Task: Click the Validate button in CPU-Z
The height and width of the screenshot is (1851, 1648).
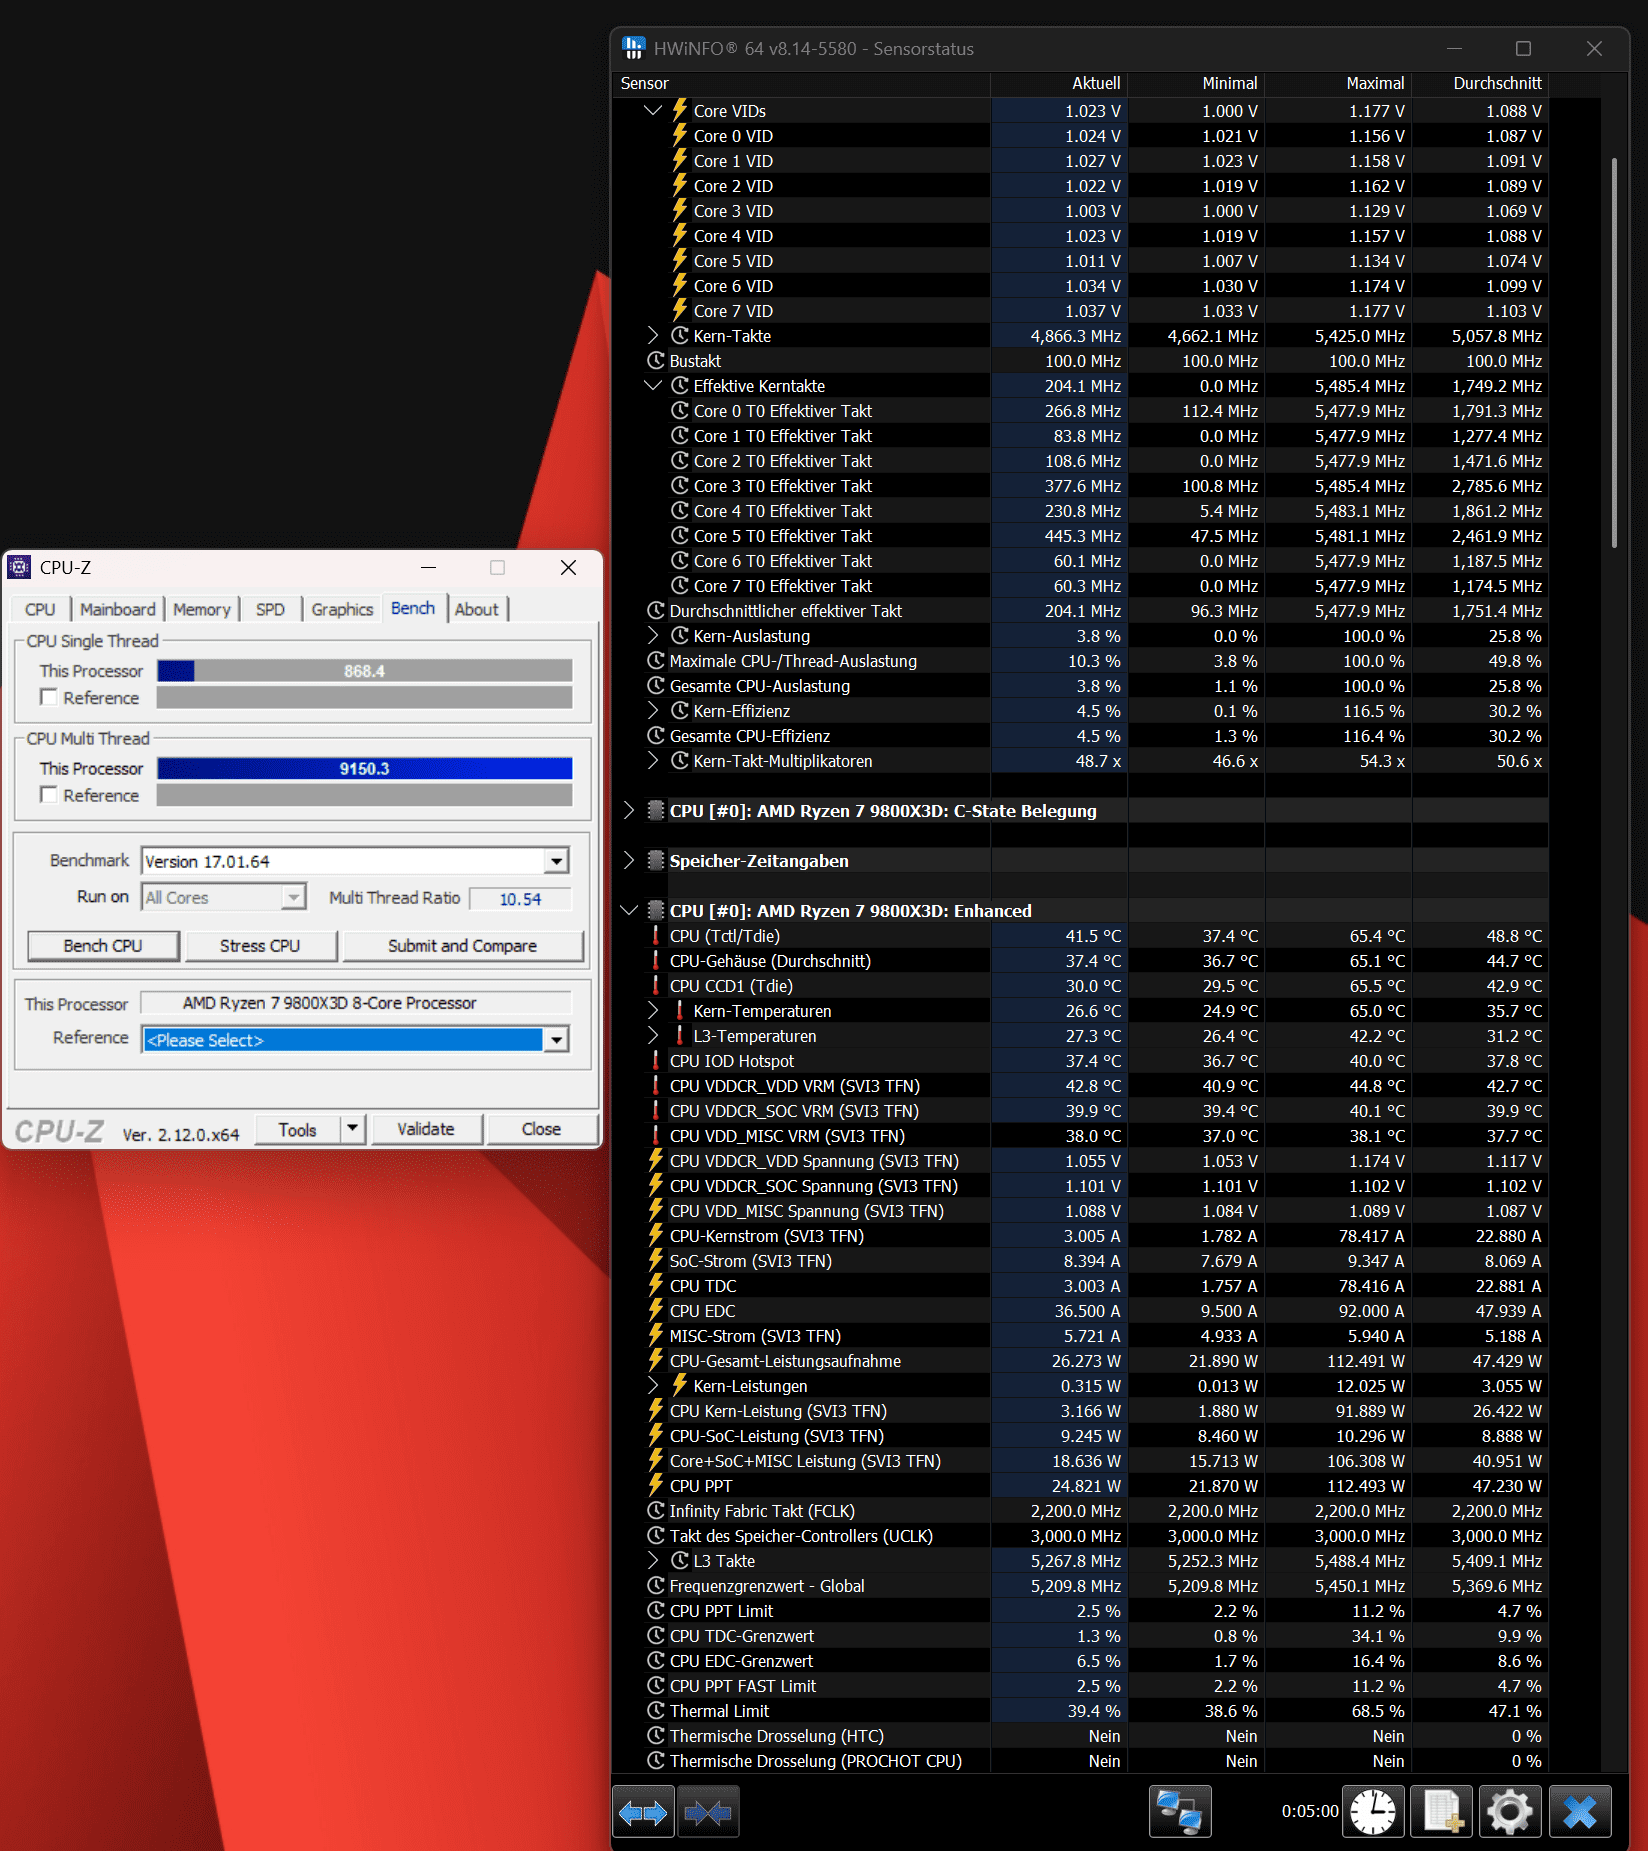Action: tap(426, 1129)
